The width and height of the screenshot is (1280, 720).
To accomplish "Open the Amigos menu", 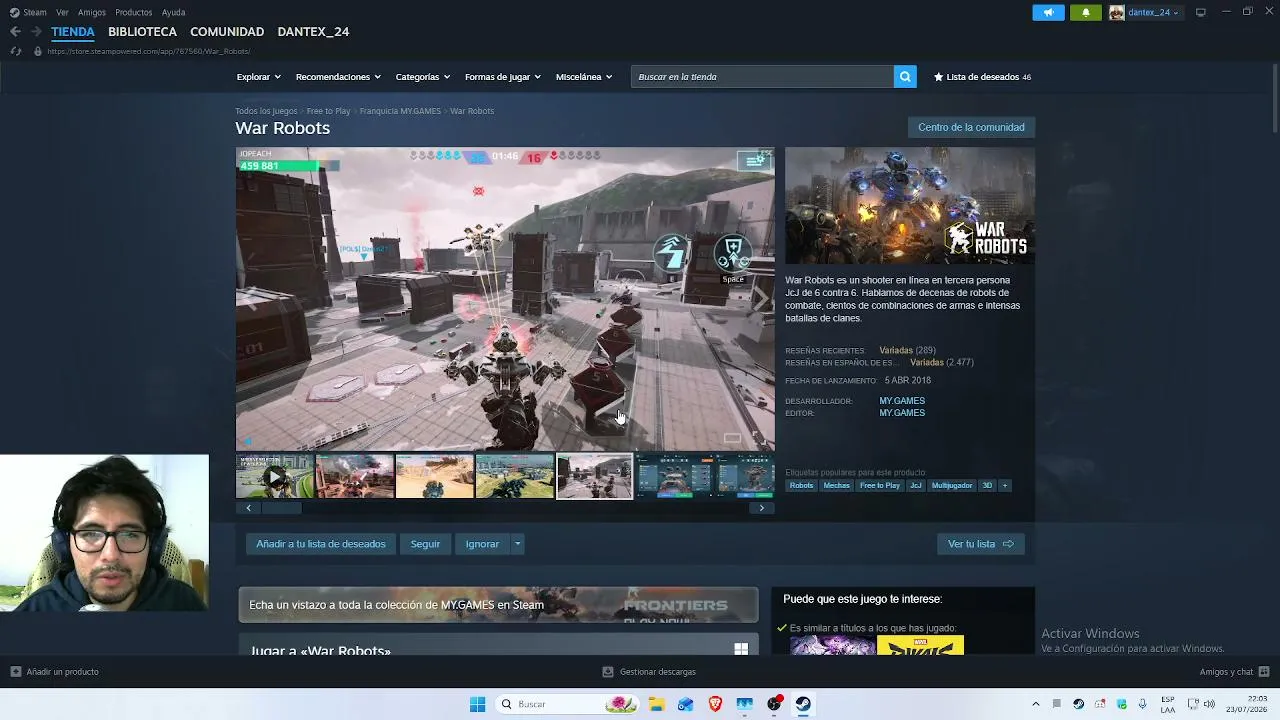I will (92, 13).
